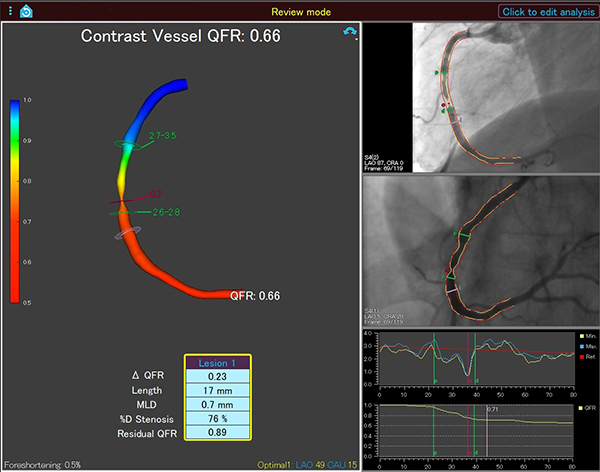Open the kebab menu next to the logo
The image size is (600, 472).
pos(8,11)
